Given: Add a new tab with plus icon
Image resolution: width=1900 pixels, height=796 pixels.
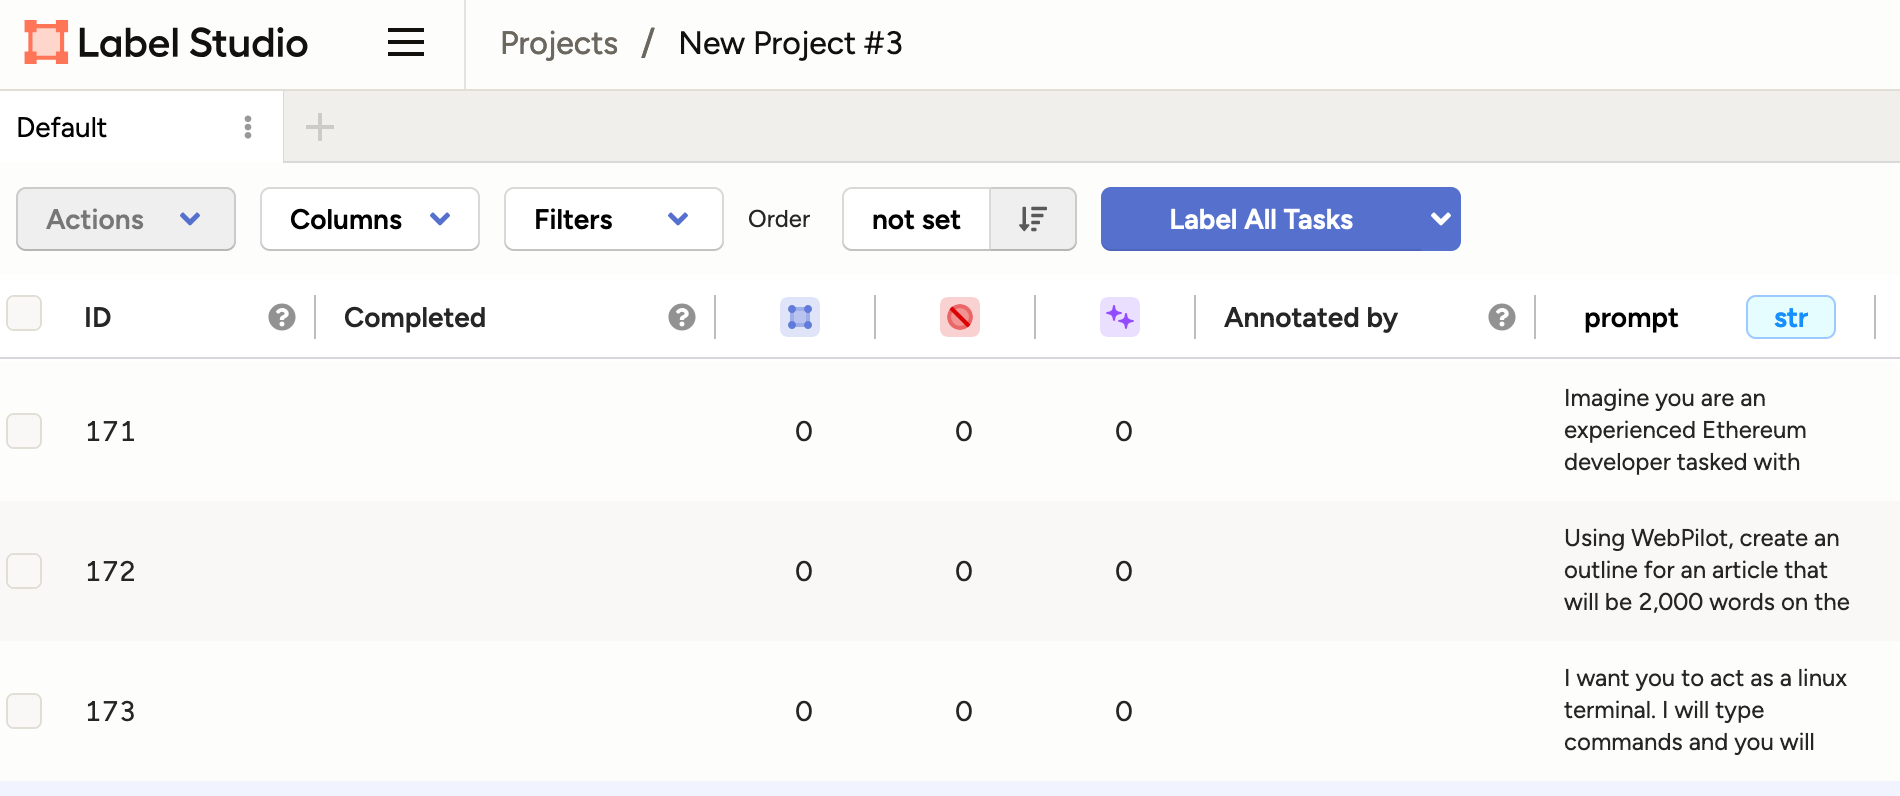Looking at the screenshot, I should pyautogui.click(x=319, y=127).
